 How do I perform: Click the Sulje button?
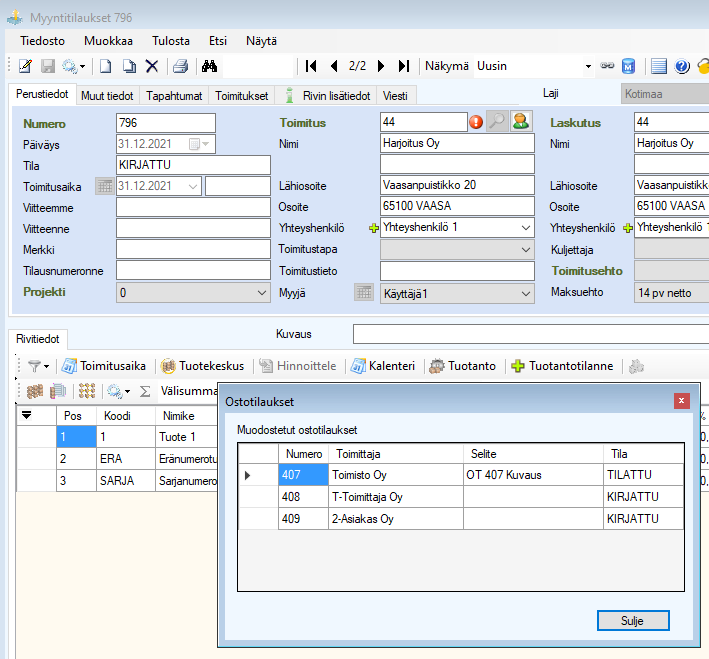[x=632, y=620]
